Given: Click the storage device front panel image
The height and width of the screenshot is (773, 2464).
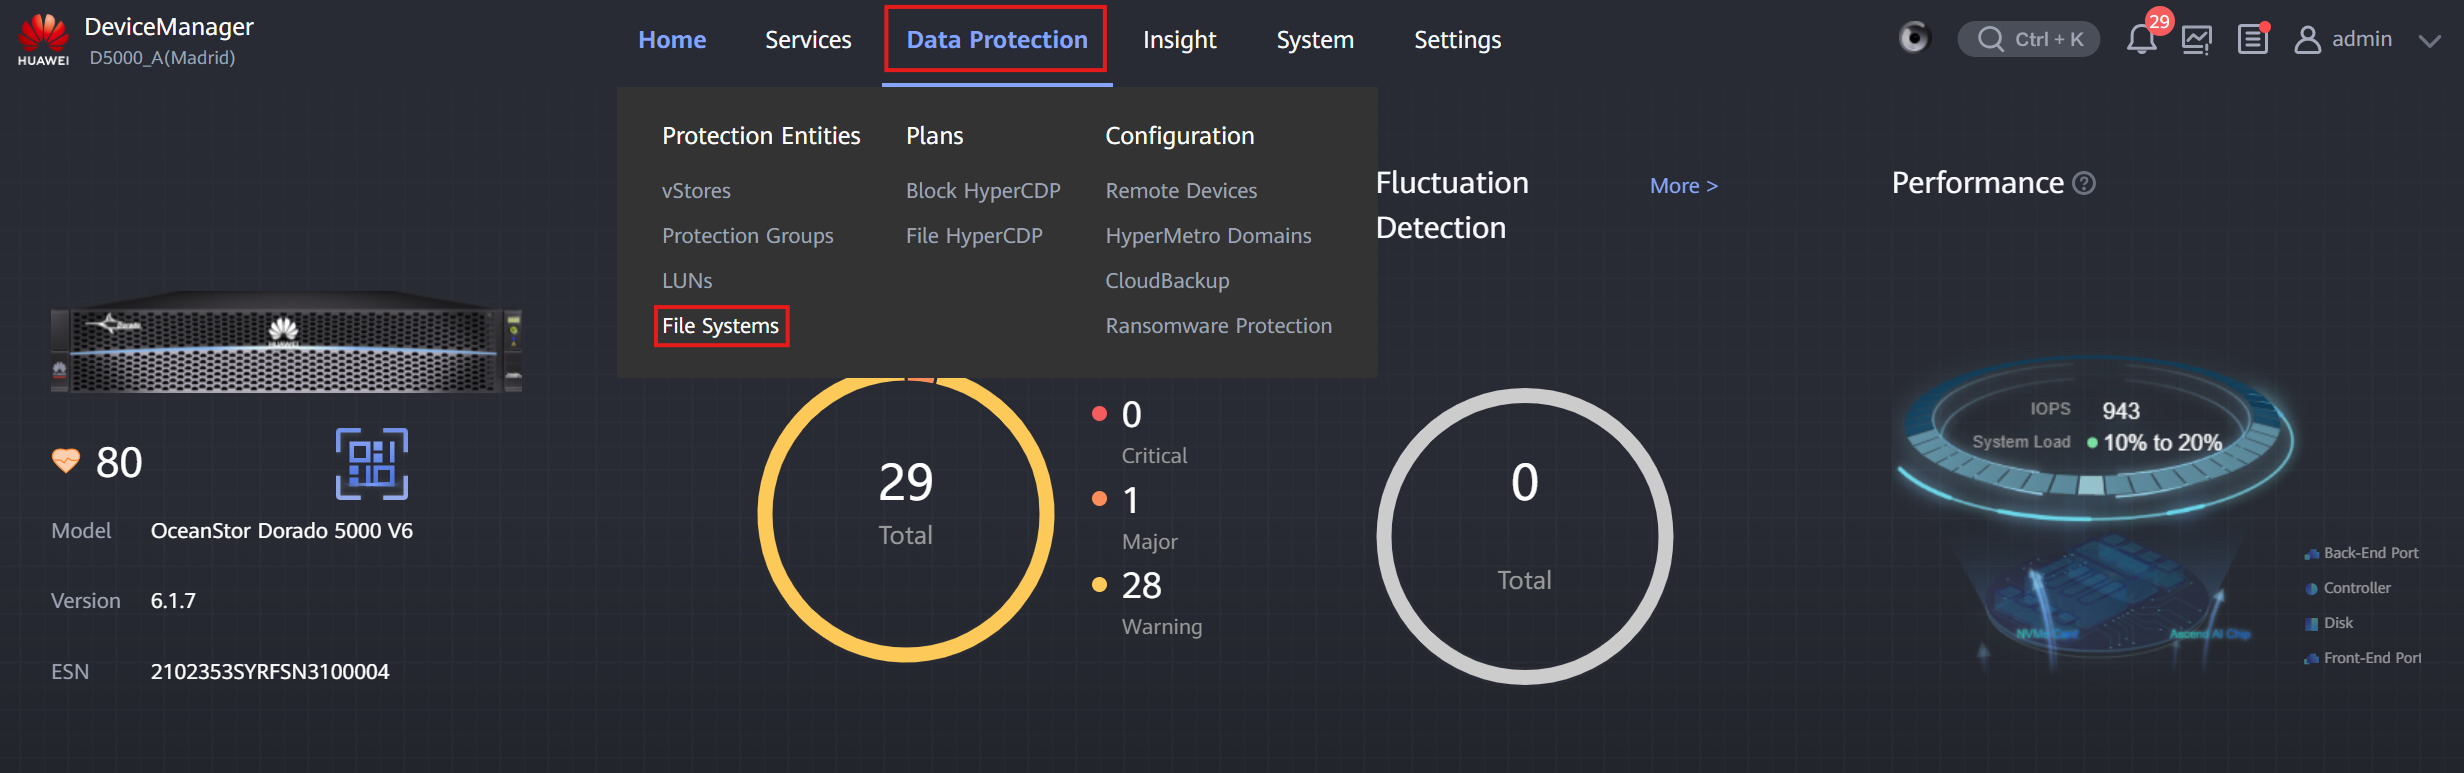Looking at the screenshot, I should coord(286,343).
